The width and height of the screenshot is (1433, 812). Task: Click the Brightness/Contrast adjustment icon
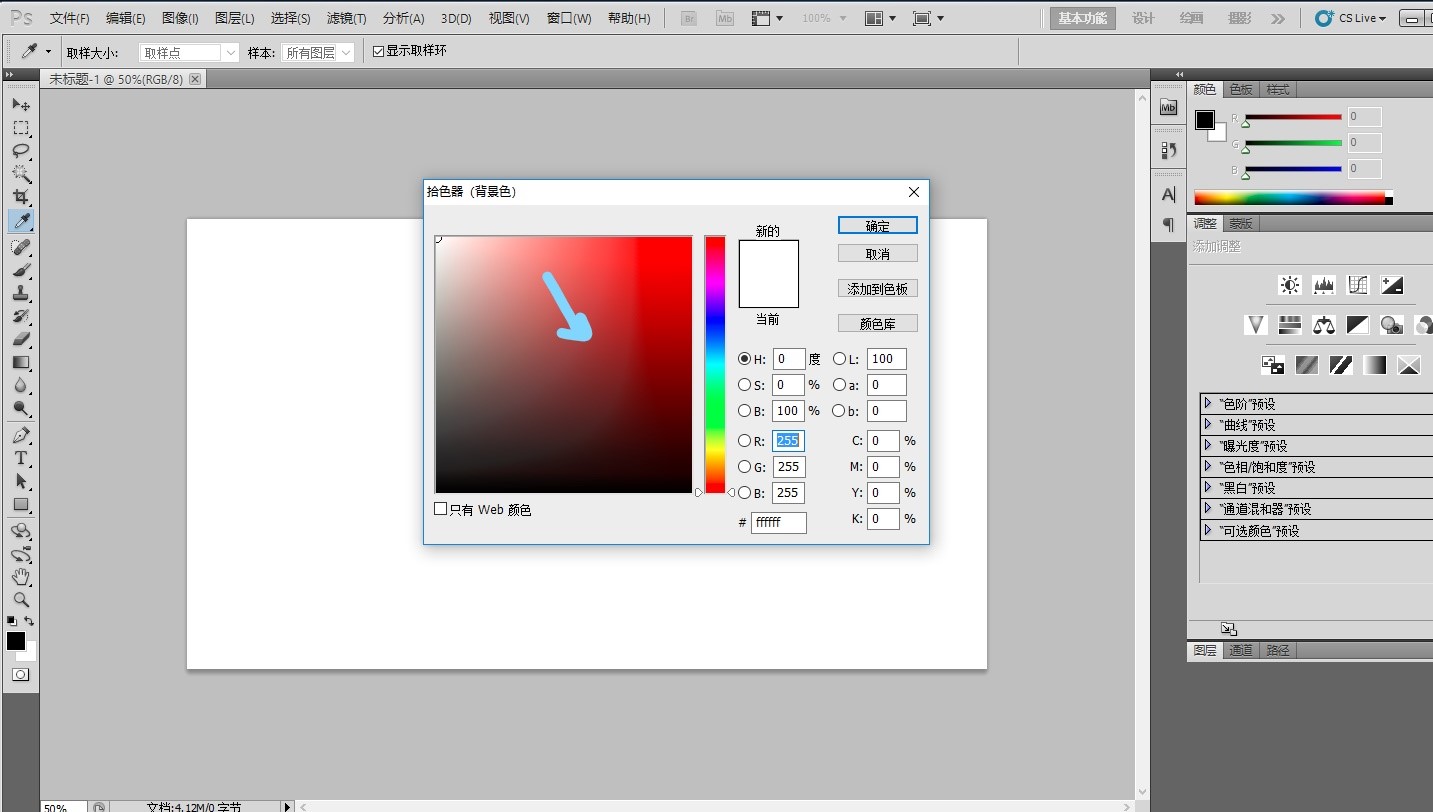(x=1290, y=285)
